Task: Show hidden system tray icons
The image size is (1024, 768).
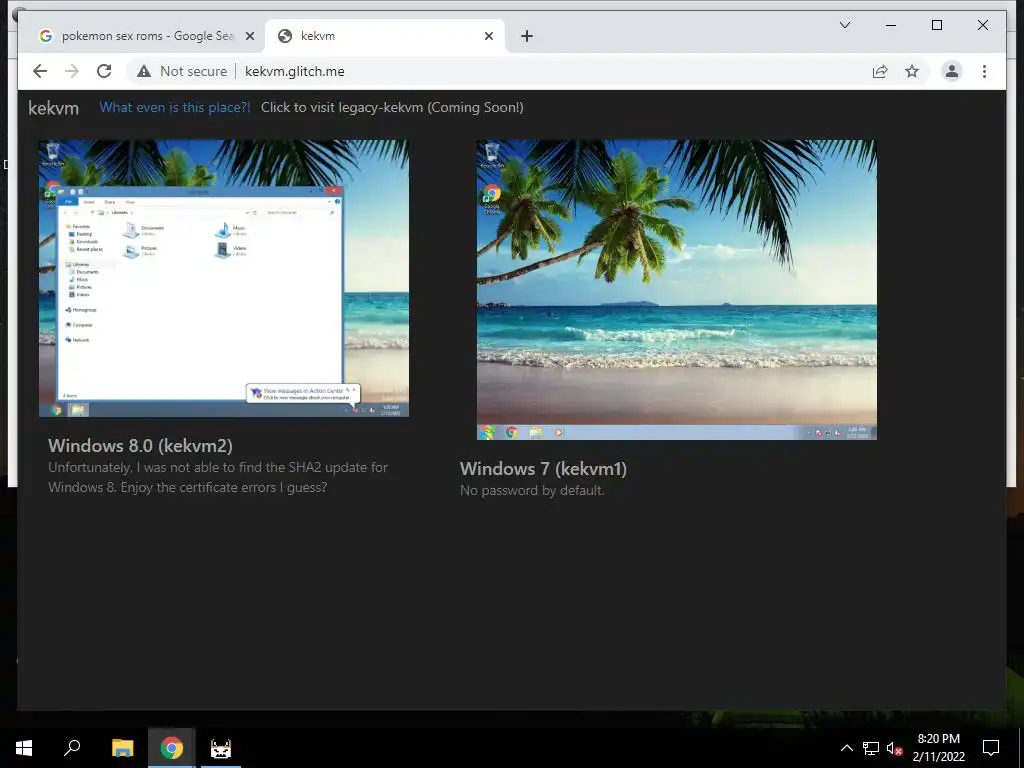Action: click(846, 748)
